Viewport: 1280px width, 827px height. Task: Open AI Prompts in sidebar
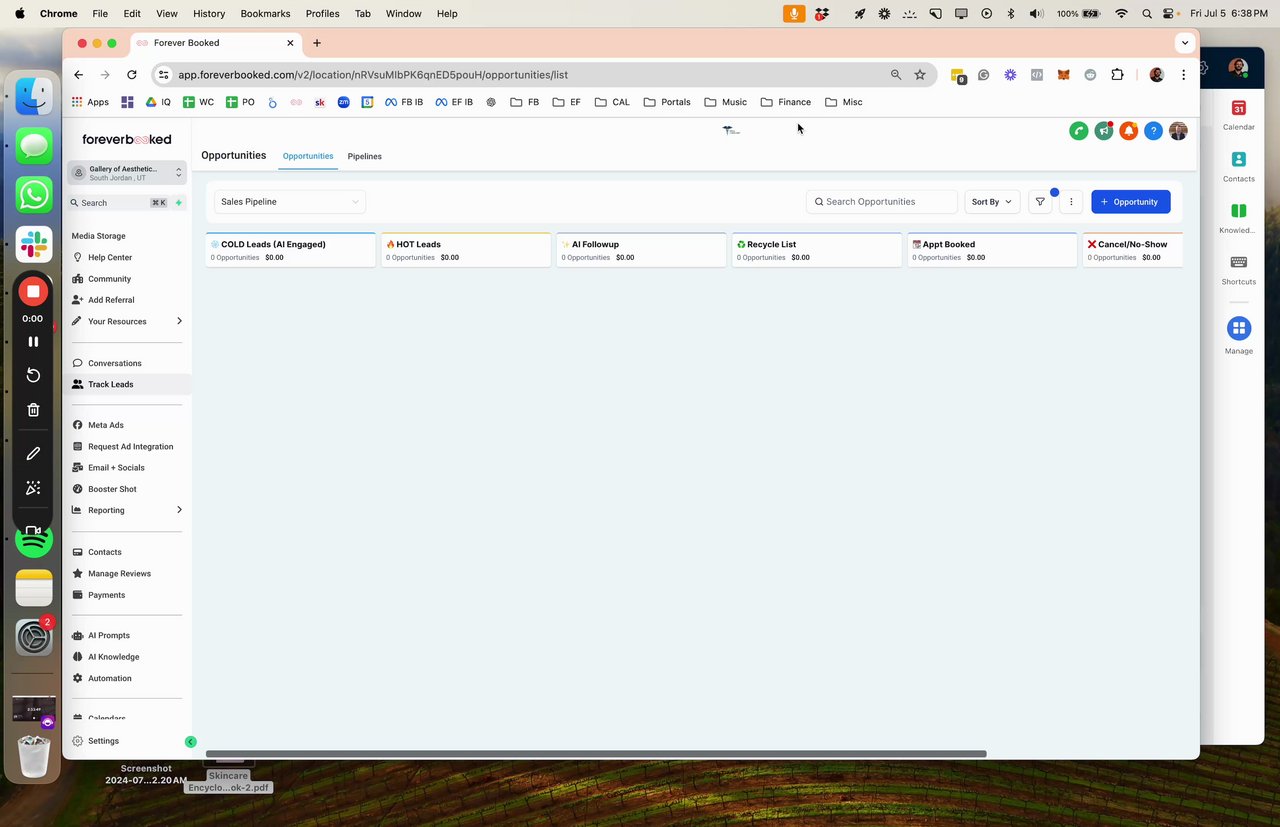point(108,636)
